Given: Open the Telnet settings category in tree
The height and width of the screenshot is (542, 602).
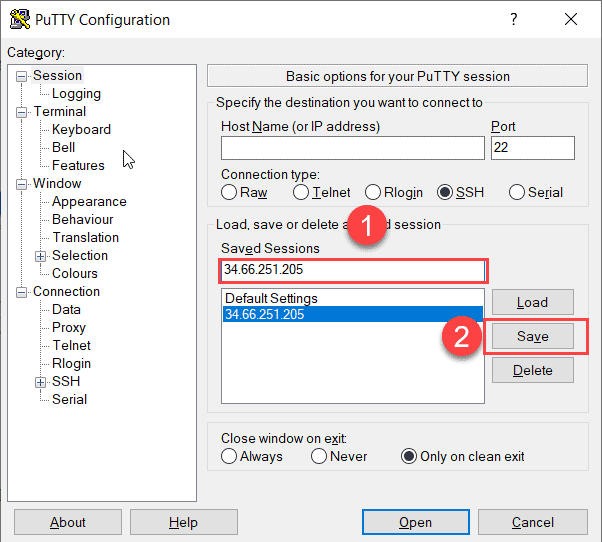Looking at the screenshot, I should click(x=71, y=346).
